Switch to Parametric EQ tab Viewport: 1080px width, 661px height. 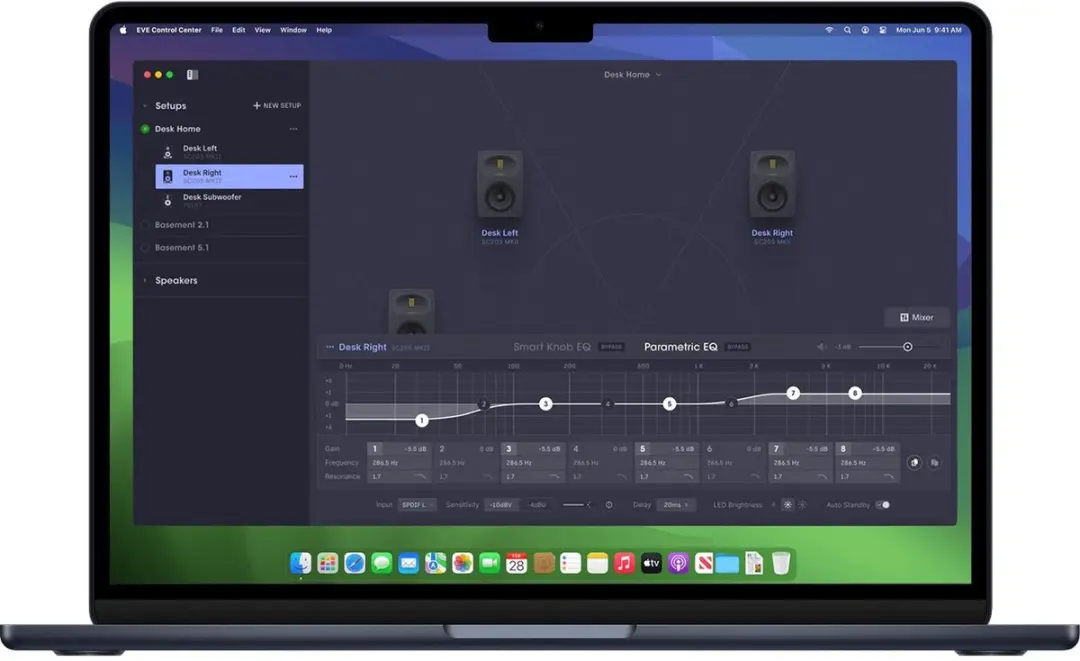pyautogui.click(x=681, y=347)
